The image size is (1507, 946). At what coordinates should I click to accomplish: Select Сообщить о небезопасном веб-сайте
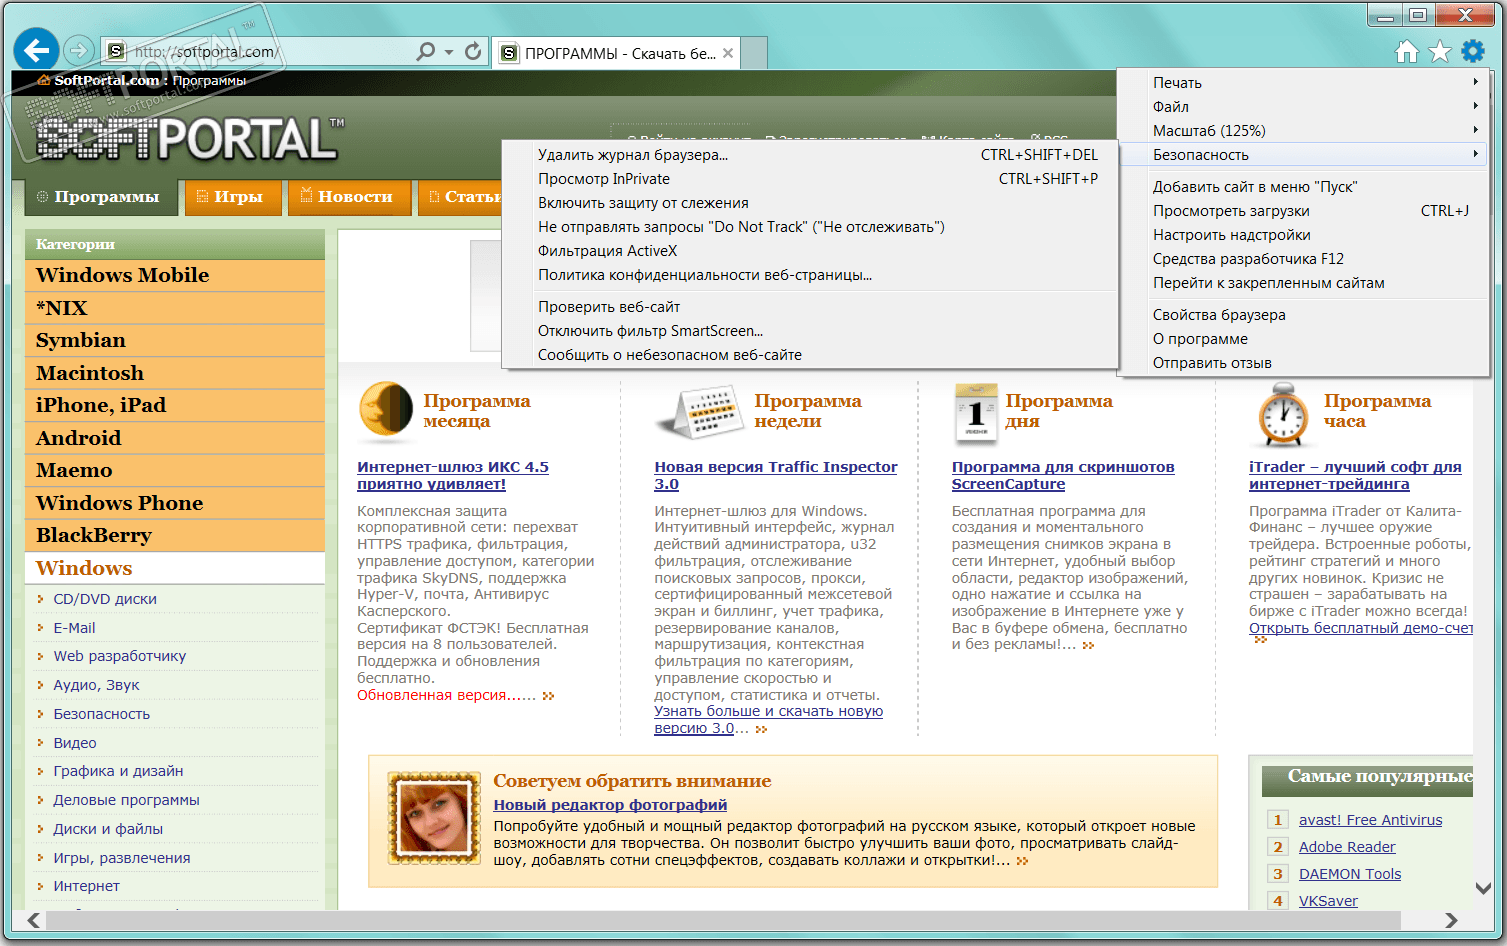[810, 354]
